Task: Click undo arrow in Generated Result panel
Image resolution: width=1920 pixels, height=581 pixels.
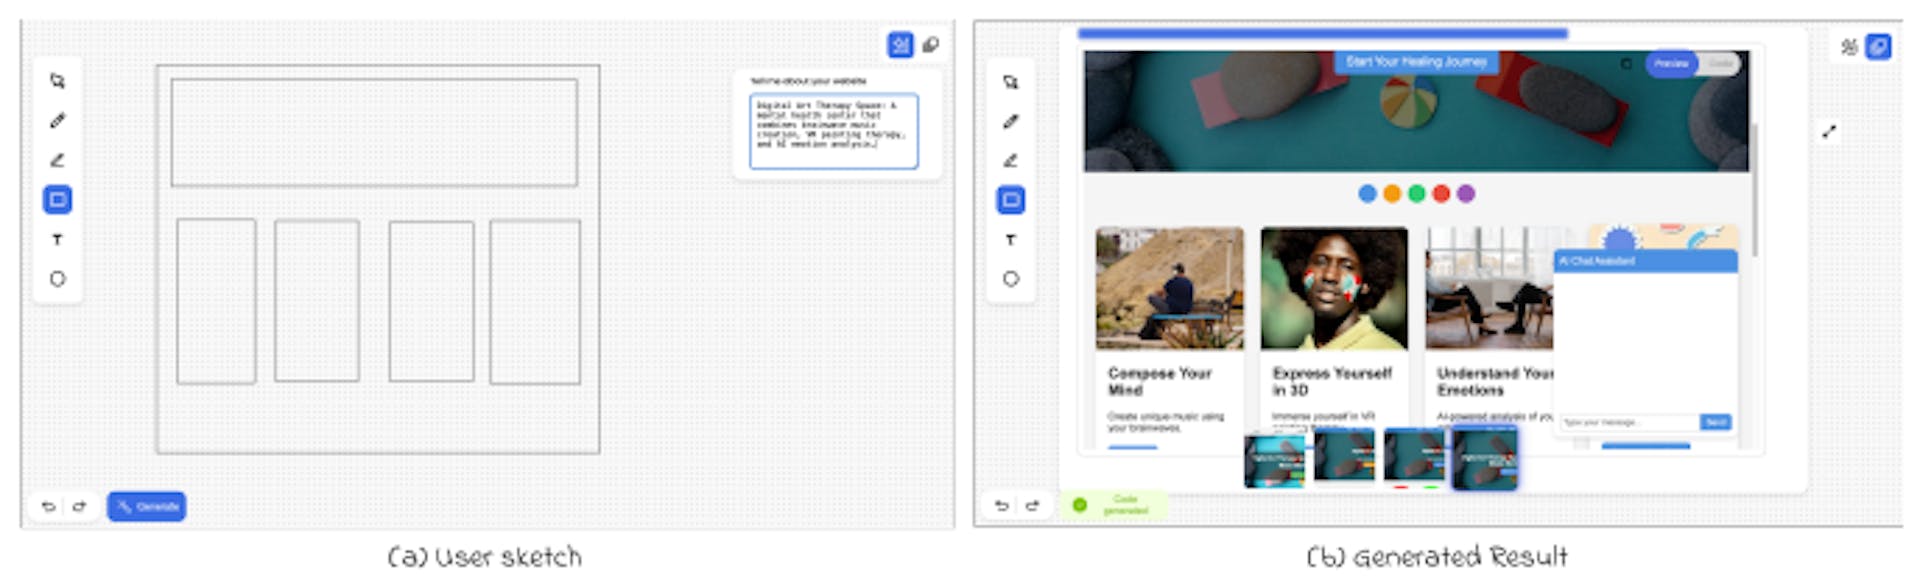Action: tap(1002, 506)
